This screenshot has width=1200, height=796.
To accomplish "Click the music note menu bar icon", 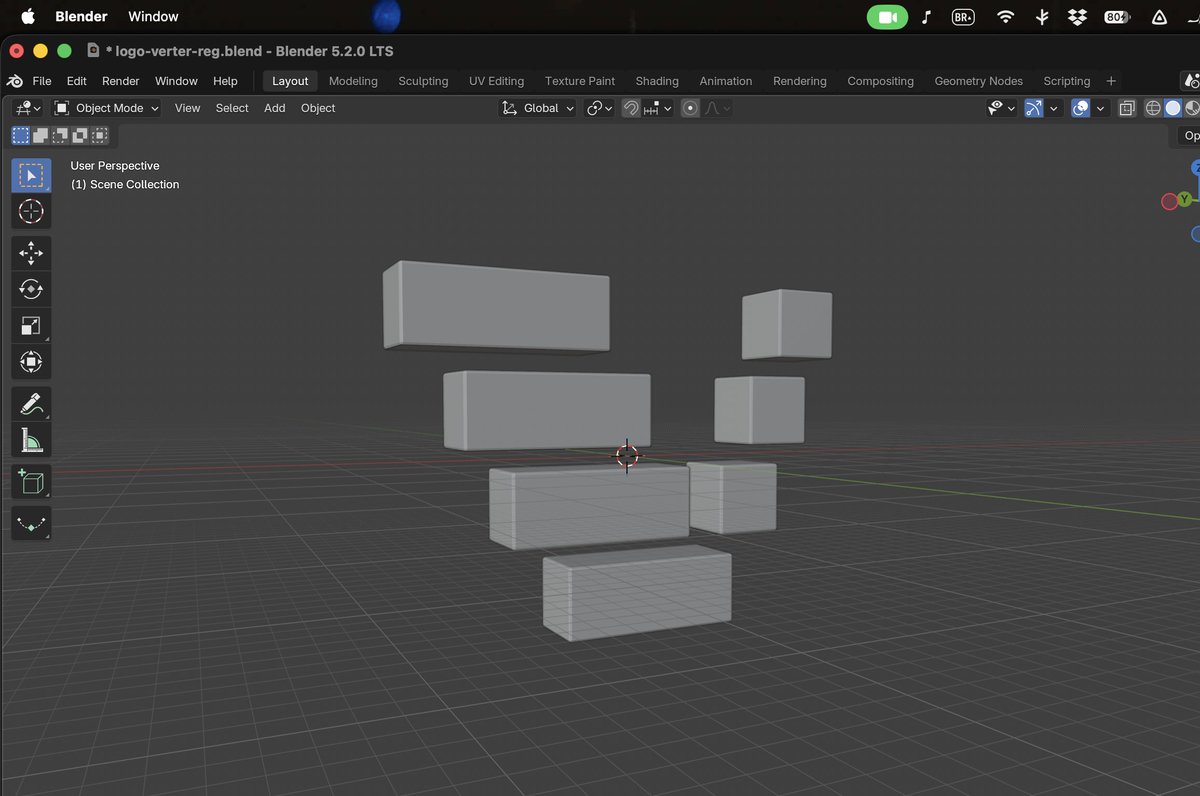I will 926,17.
